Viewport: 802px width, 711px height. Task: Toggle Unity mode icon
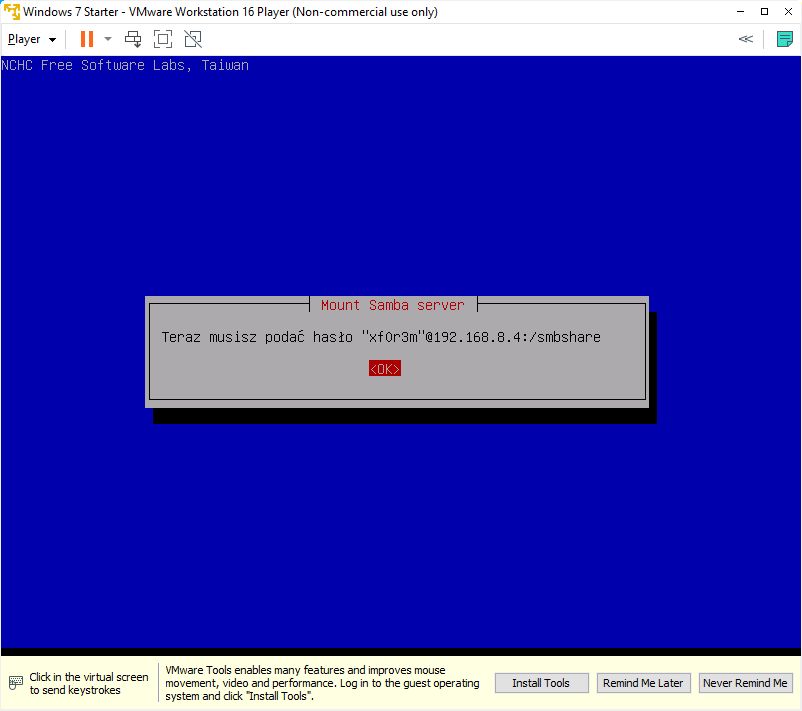pos(193,39)
